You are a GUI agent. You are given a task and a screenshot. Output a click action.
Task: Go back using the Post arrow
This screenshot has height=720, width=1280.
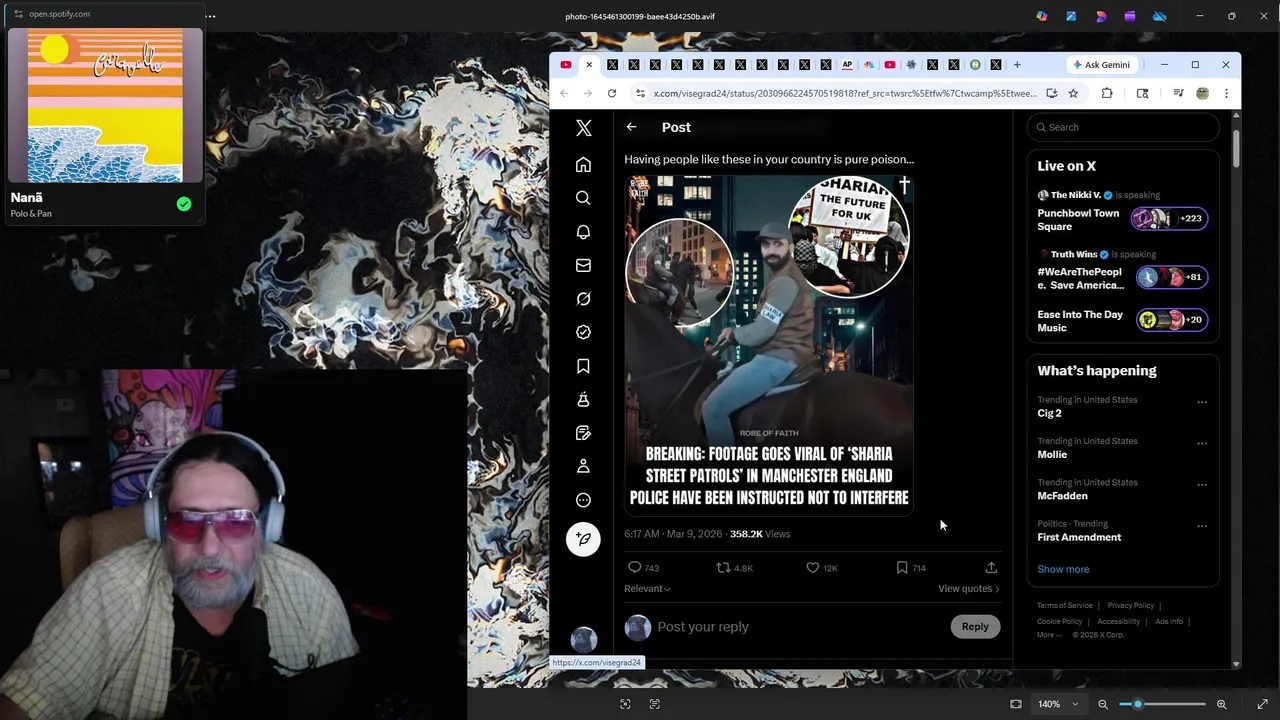click(631, 127)
